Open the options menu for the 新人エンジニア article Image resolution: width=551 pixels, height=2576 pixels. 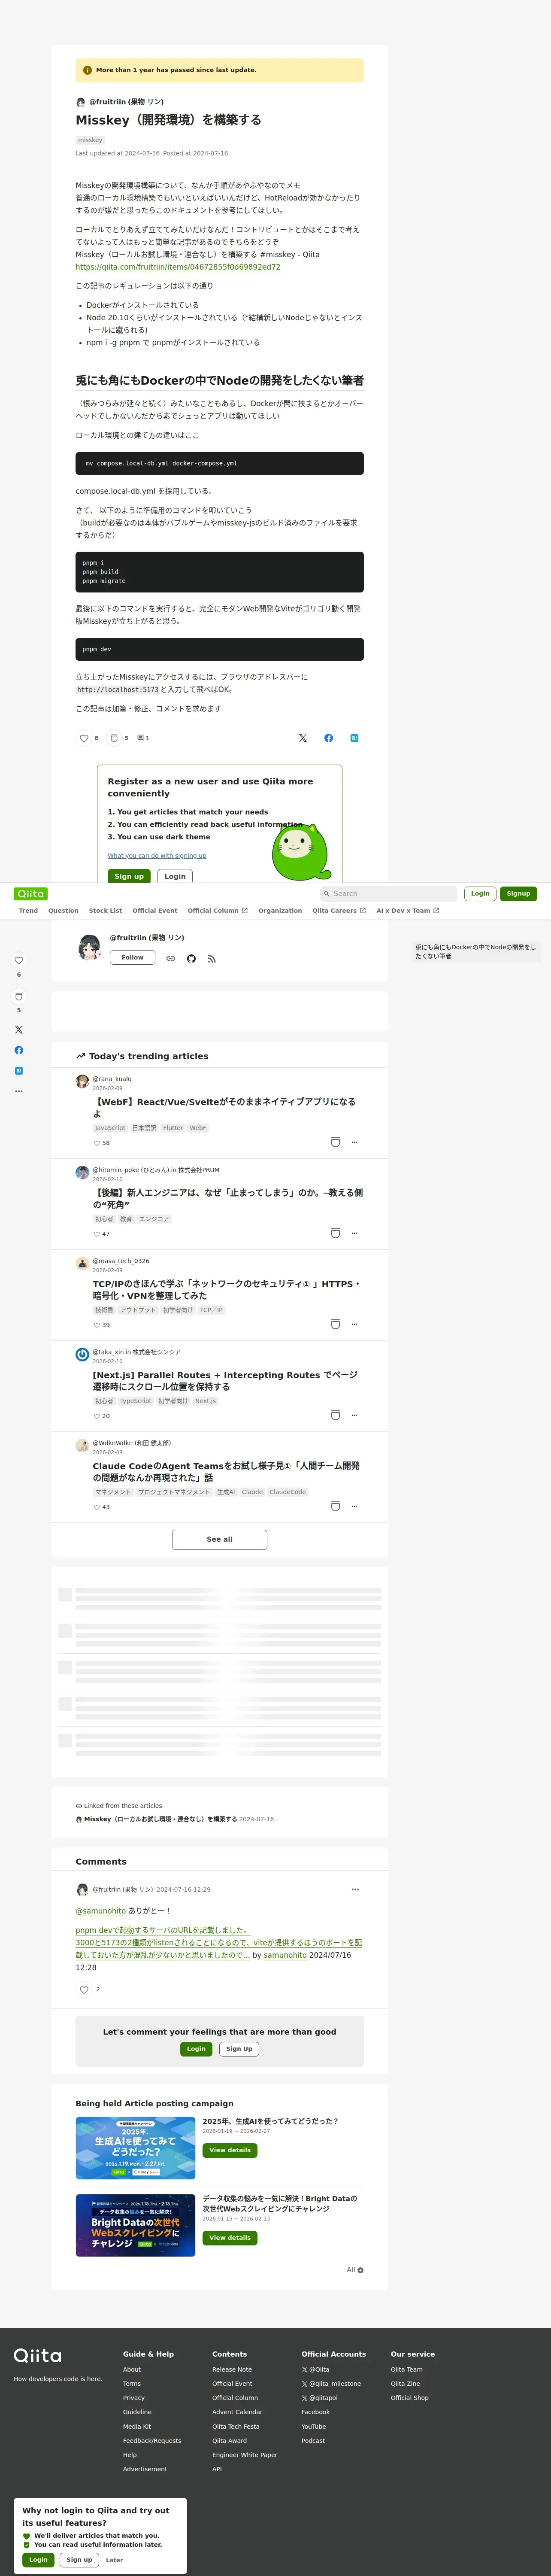click(x=354, y=1233)
